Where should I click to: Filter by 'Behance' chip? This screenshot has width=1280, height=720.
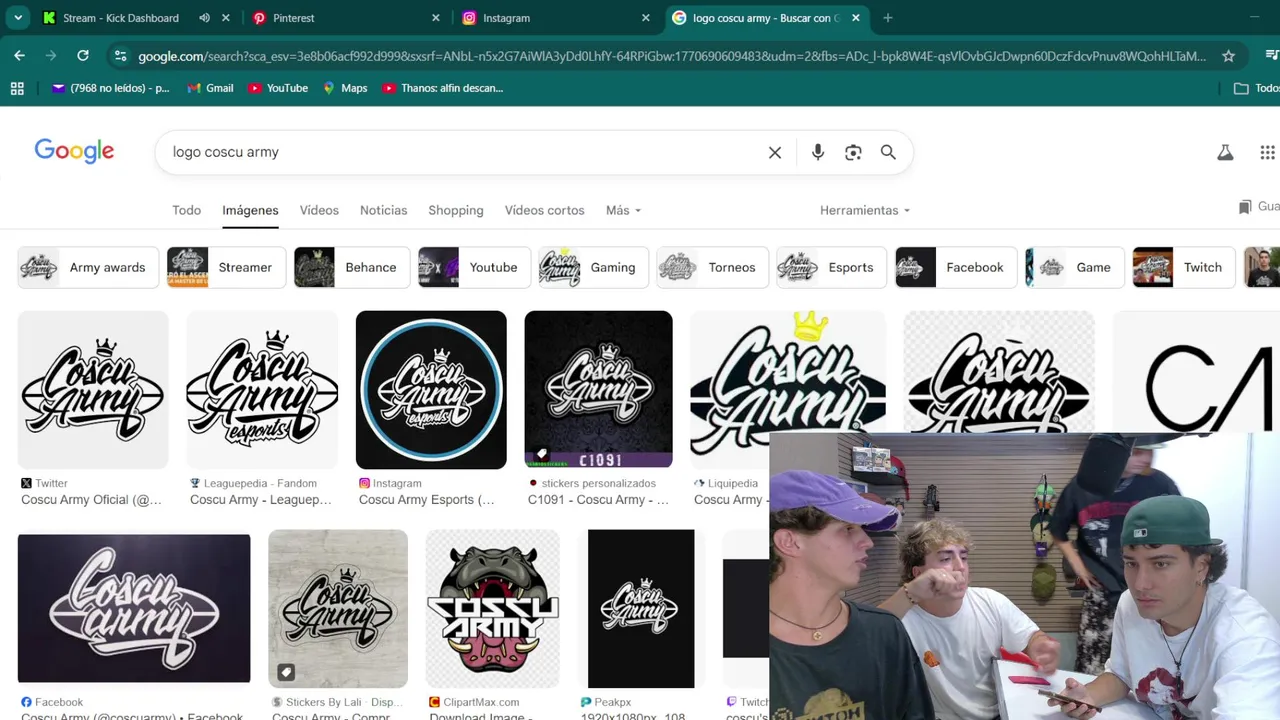352,267
